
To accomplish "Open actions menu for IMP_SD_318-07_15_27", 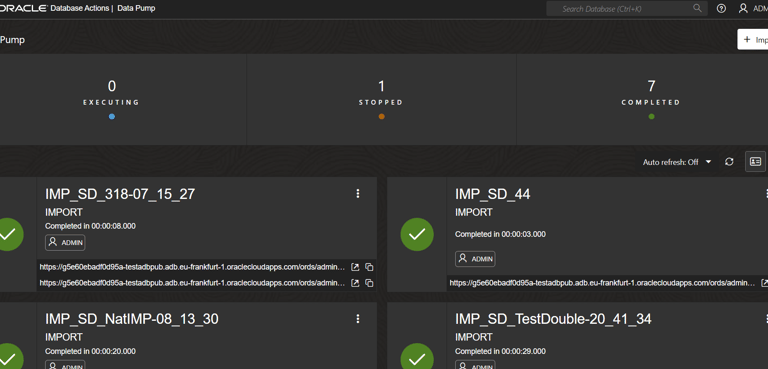I will point(358,194).
